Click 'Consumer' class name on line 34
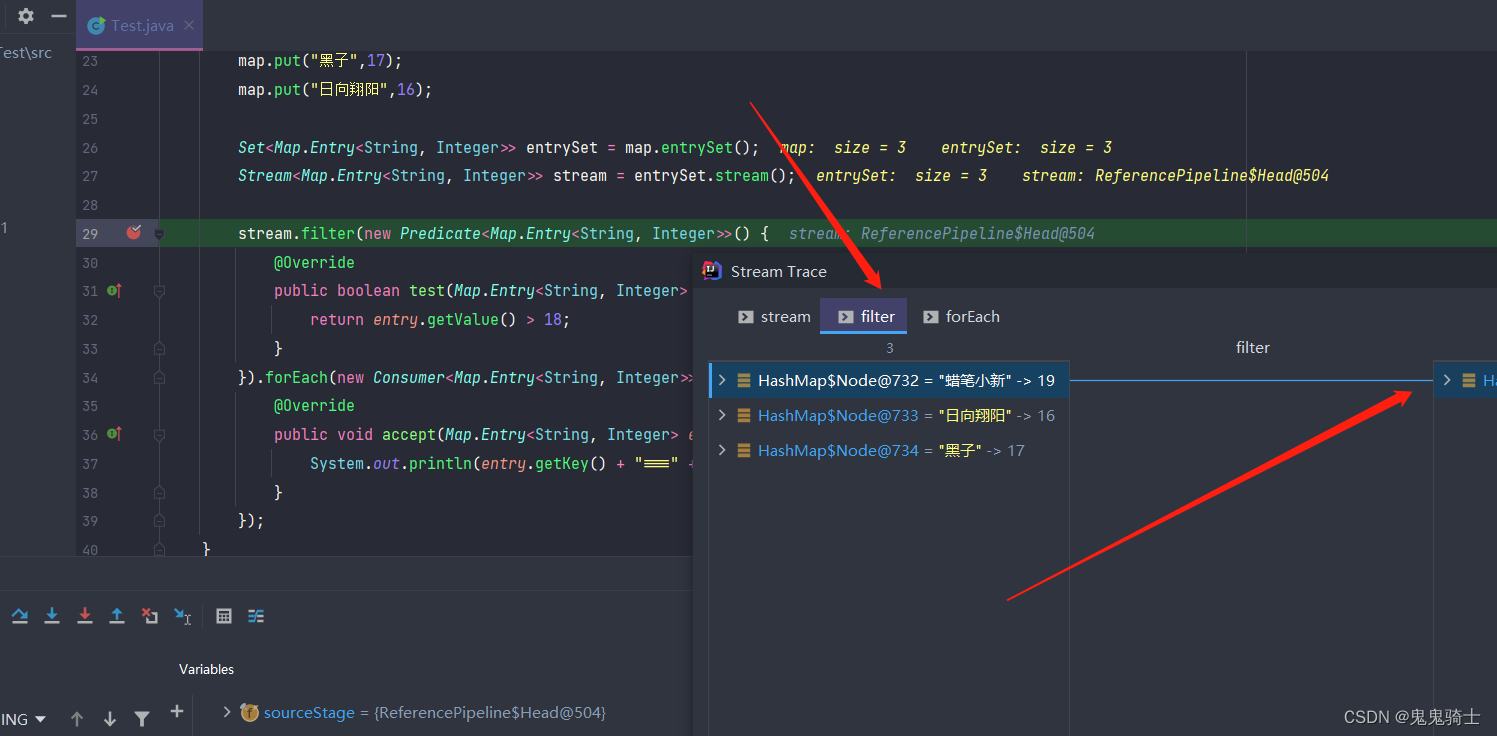Viewport: 1497px width, 736px height. 409,377
